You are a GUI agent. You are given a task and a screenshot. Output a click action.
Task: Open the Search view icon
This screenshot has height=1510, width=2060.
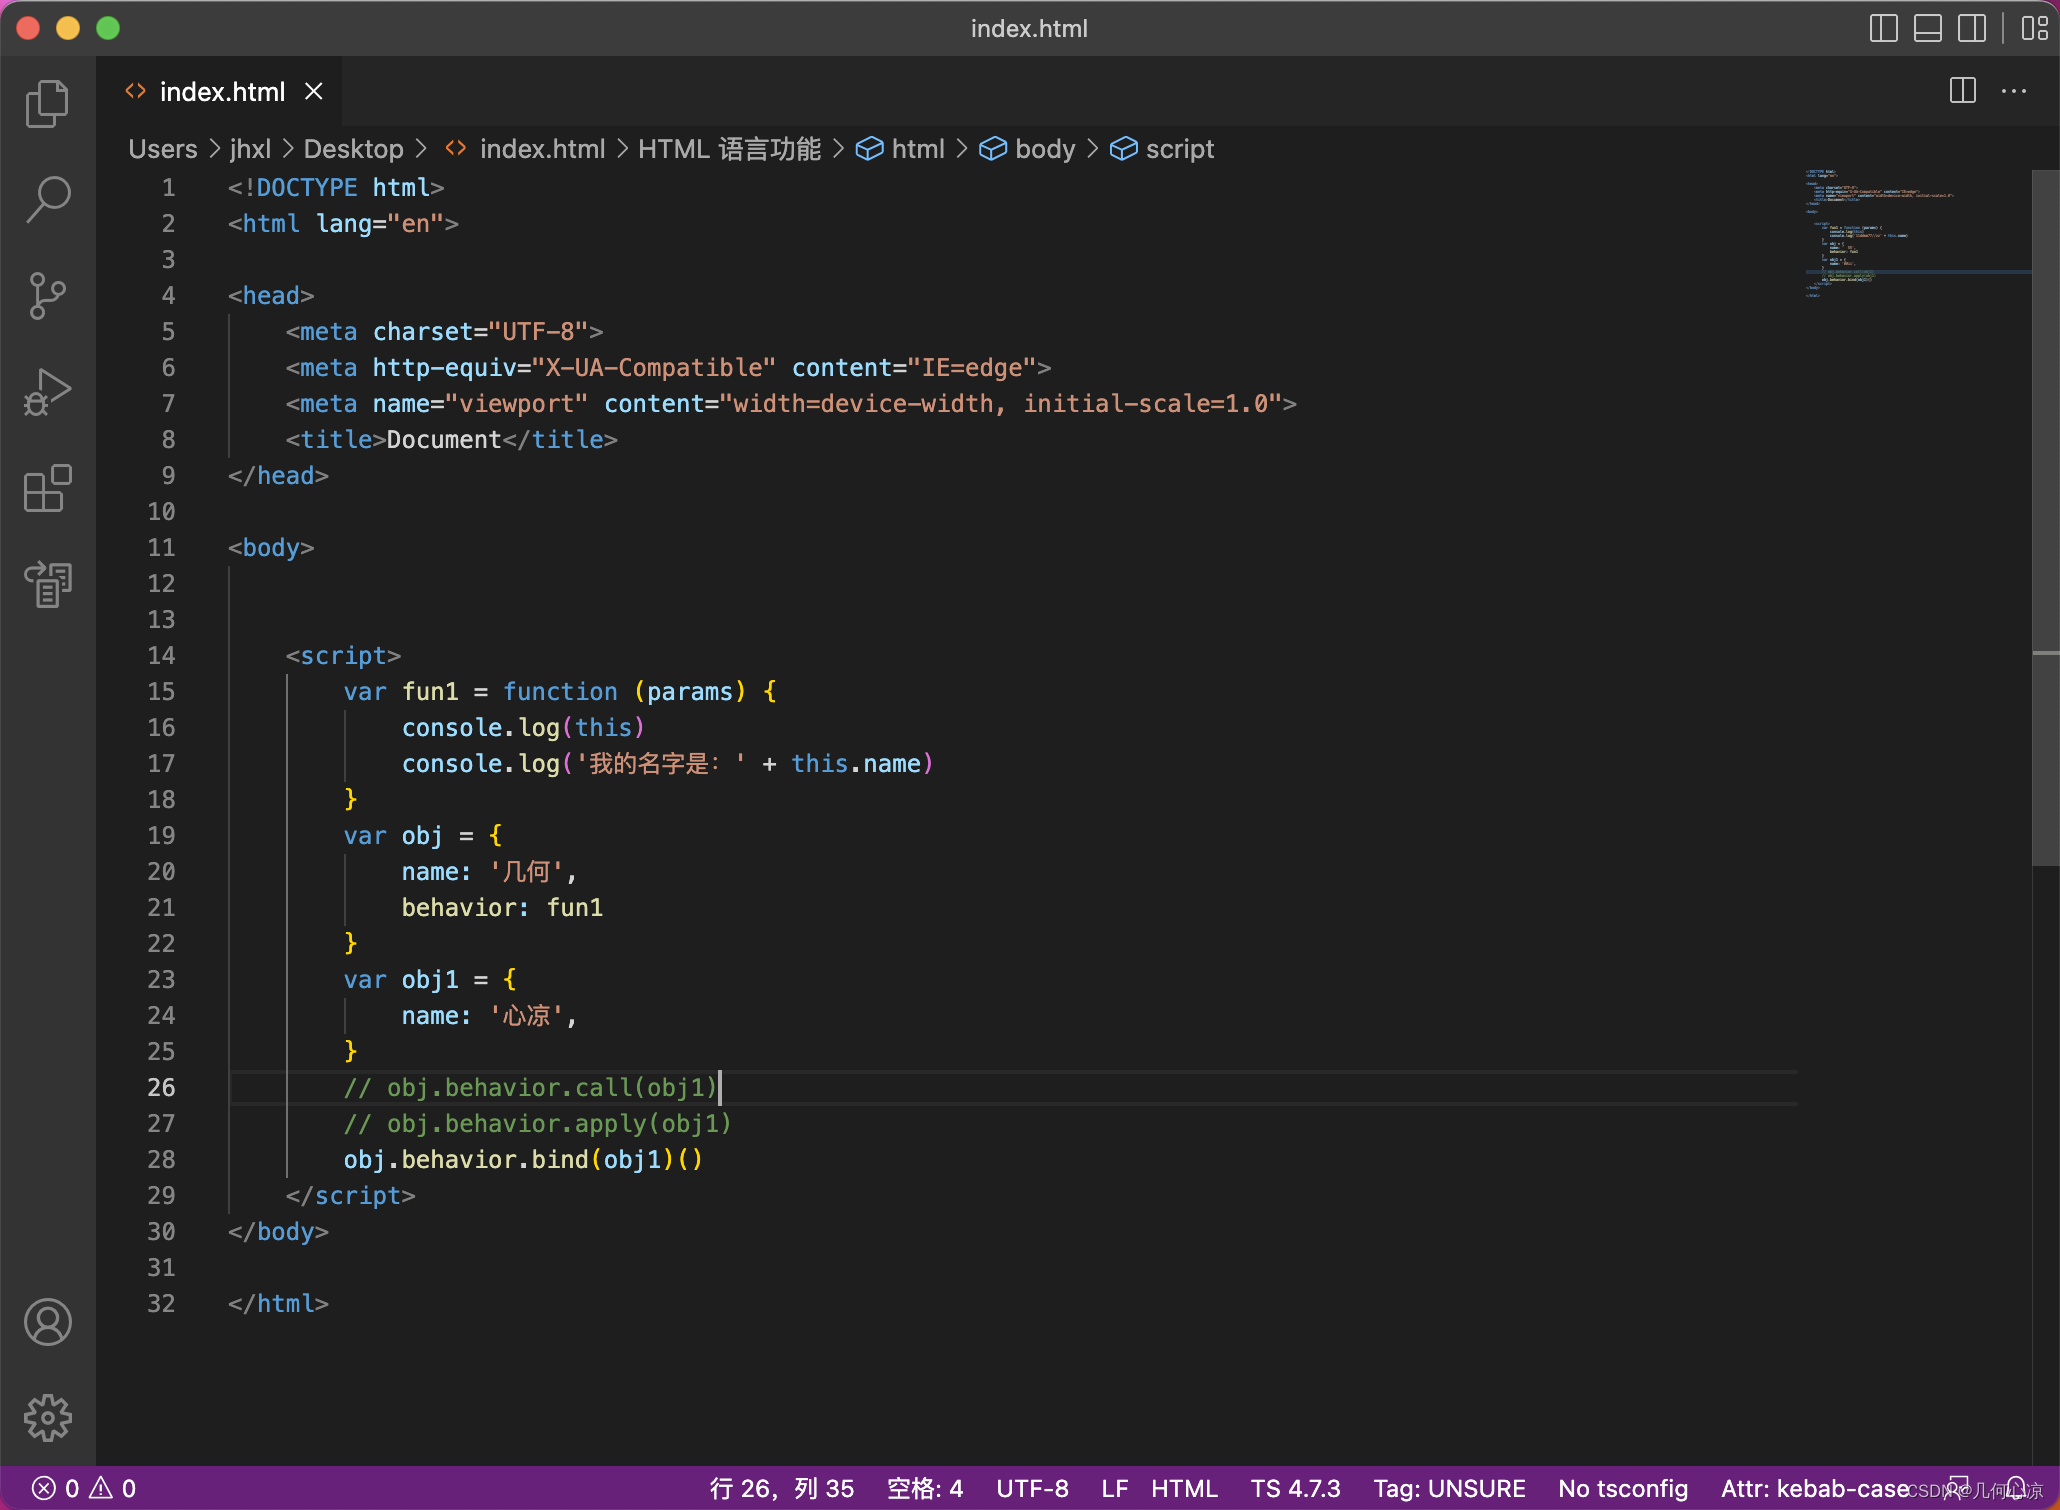tap(47, 199)
